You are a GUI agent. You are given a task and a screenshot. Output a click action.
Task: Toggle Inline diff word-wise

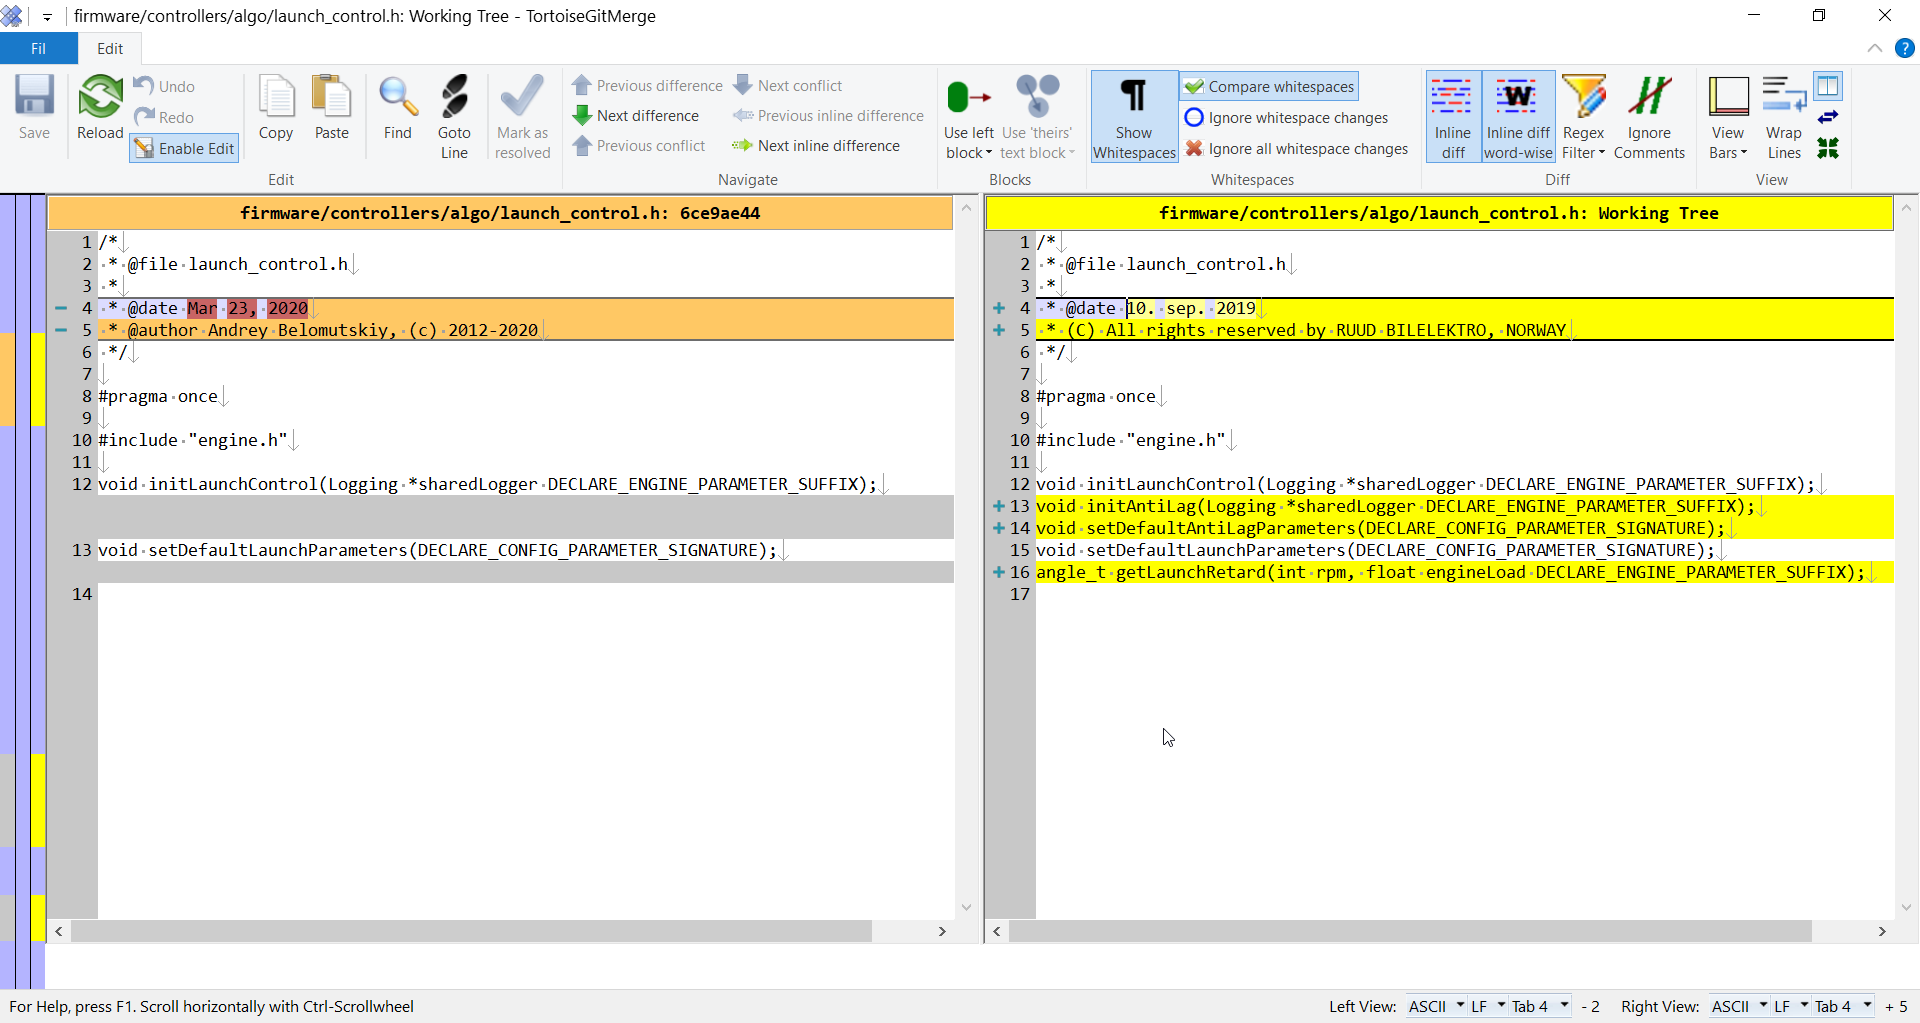coord(1518,116)
